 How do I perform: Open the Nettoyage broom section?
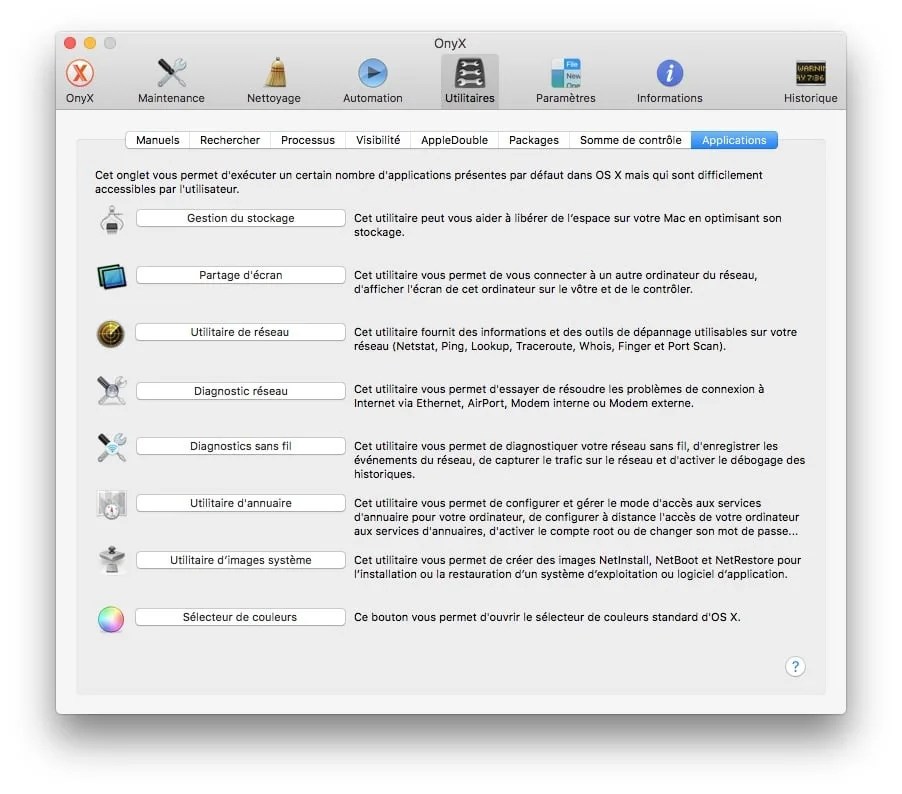click(x=274, y=81)
